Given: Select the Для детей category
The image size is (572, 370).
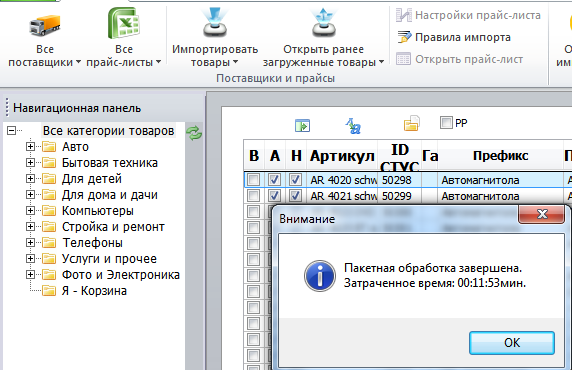Looking at the screenshot, I should 92,179.
